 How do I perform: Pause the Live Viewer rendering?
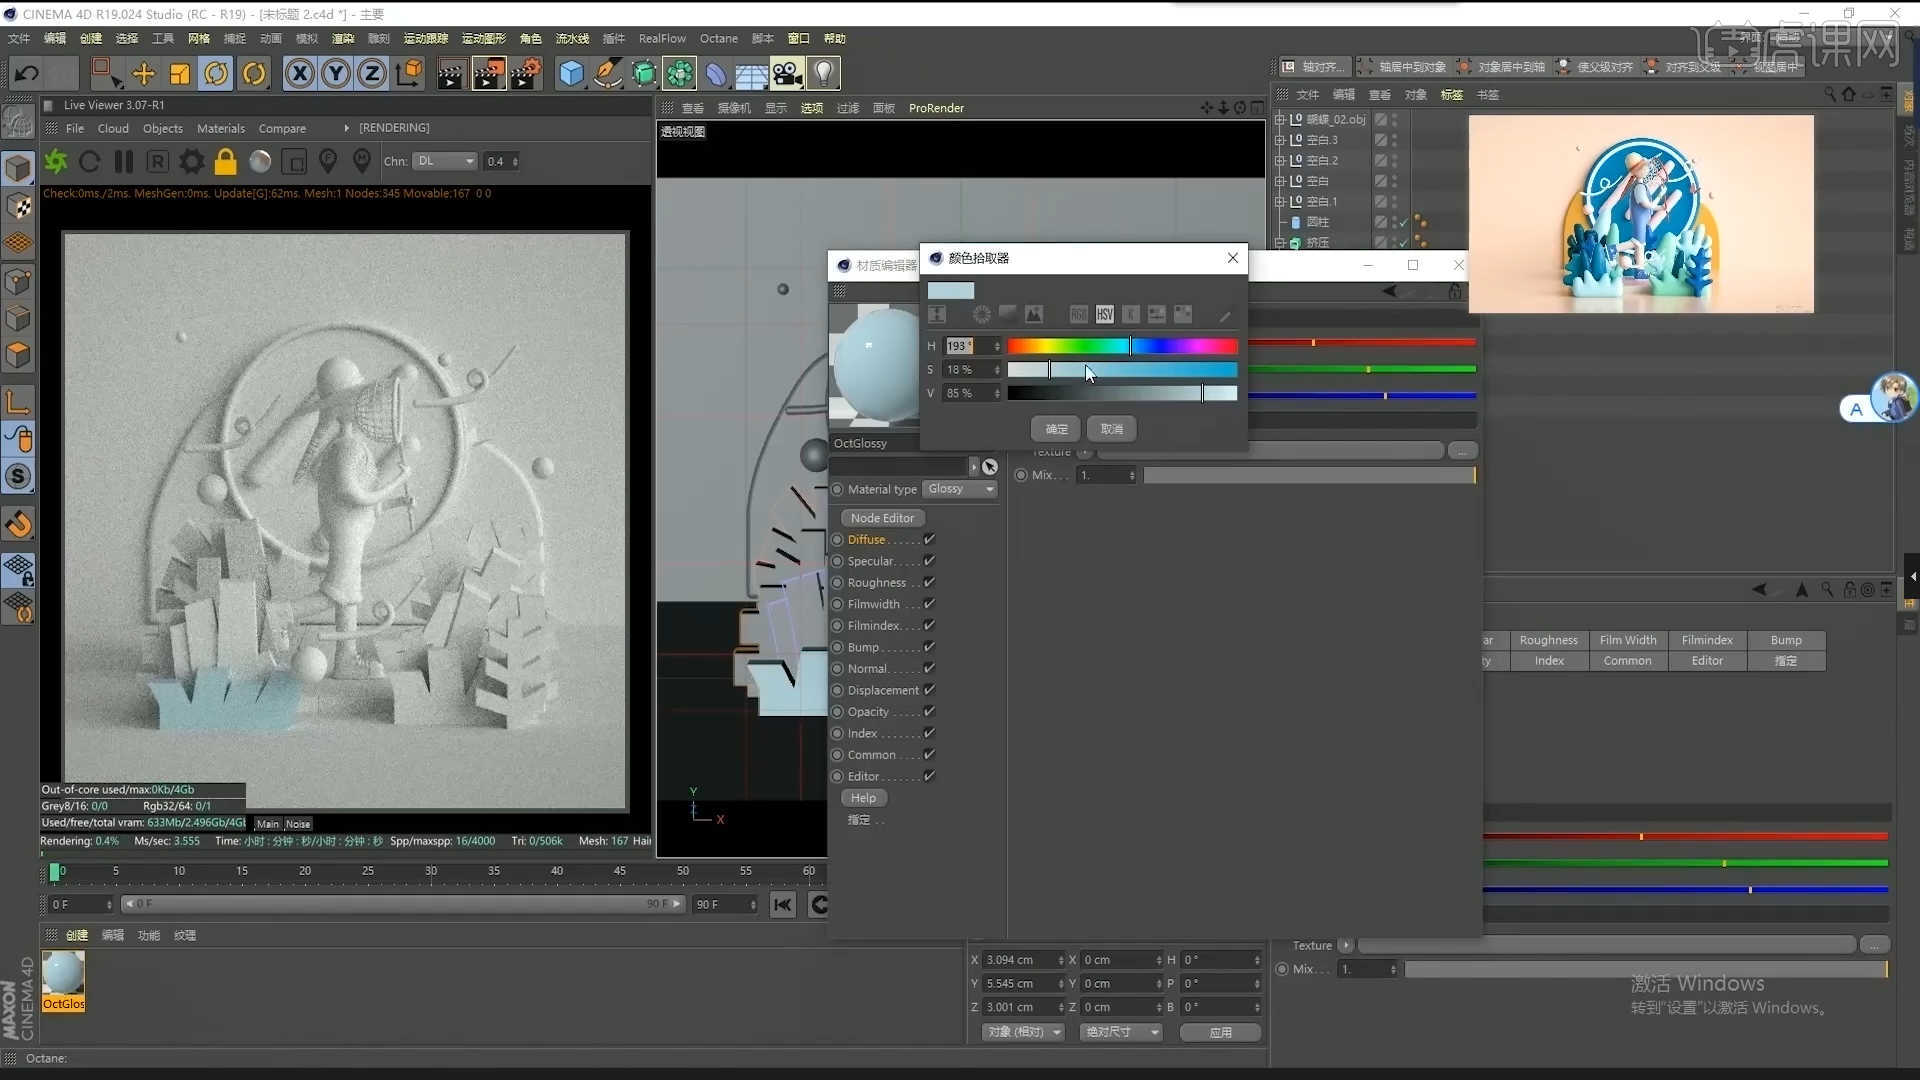tap(124, 161)
